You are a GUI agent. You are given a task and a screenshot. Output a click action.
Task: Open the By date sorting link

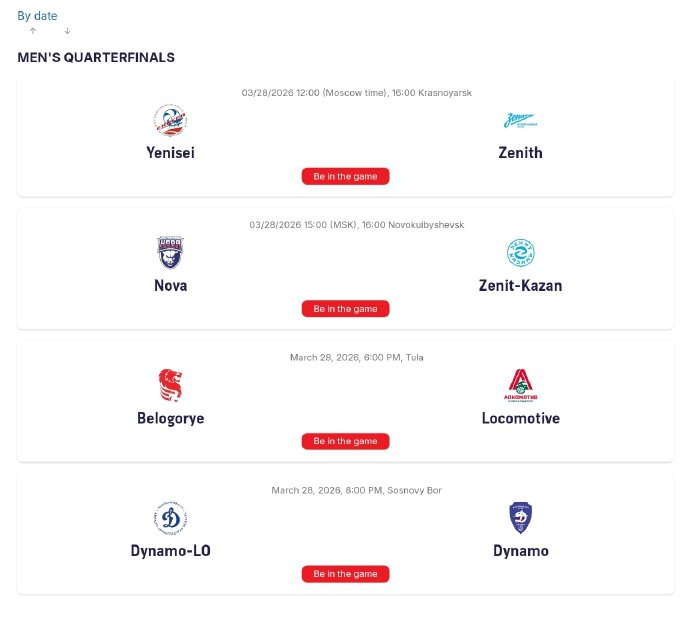click(37, 16)
